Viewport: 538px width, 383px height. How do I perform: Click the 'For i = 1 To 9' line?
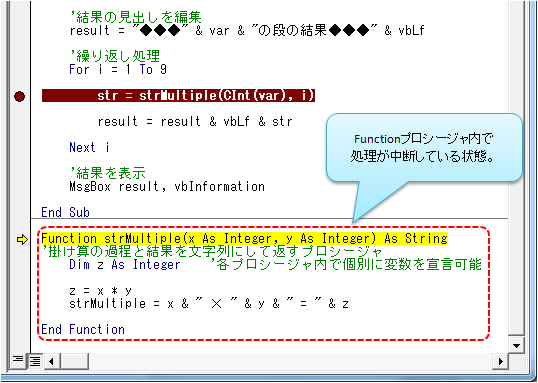[118, 70]
